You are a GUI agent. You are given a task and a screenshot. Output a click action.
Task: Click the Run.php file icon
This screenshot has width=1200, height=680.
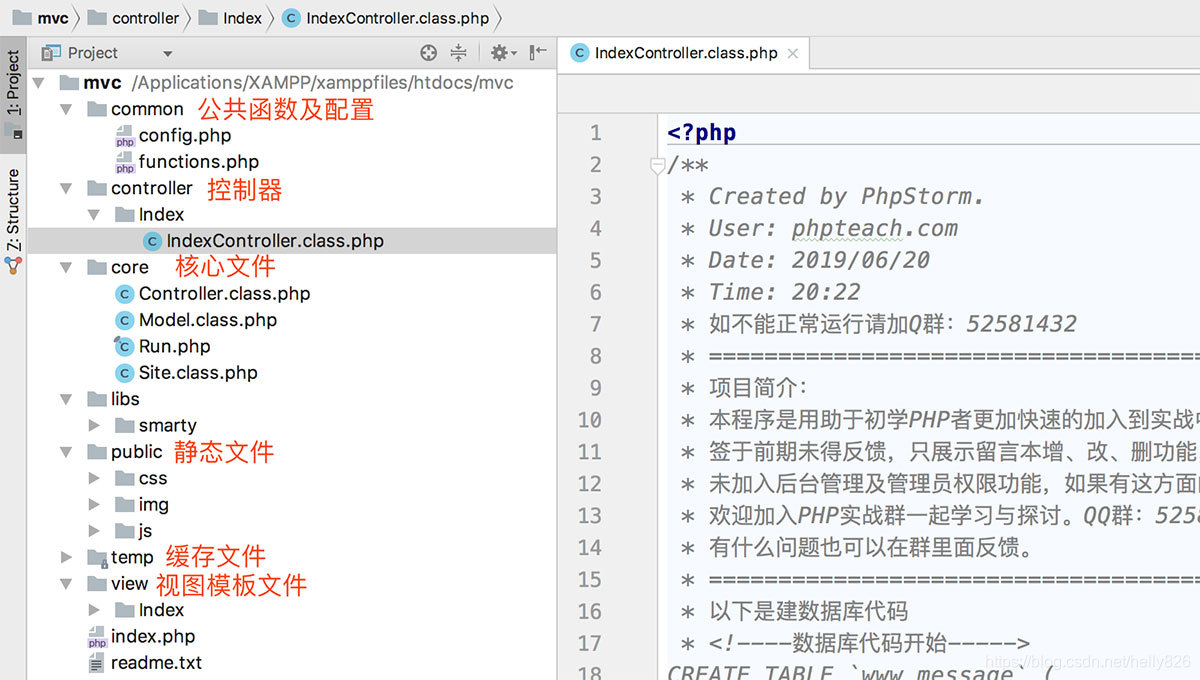tap(125, 346)
